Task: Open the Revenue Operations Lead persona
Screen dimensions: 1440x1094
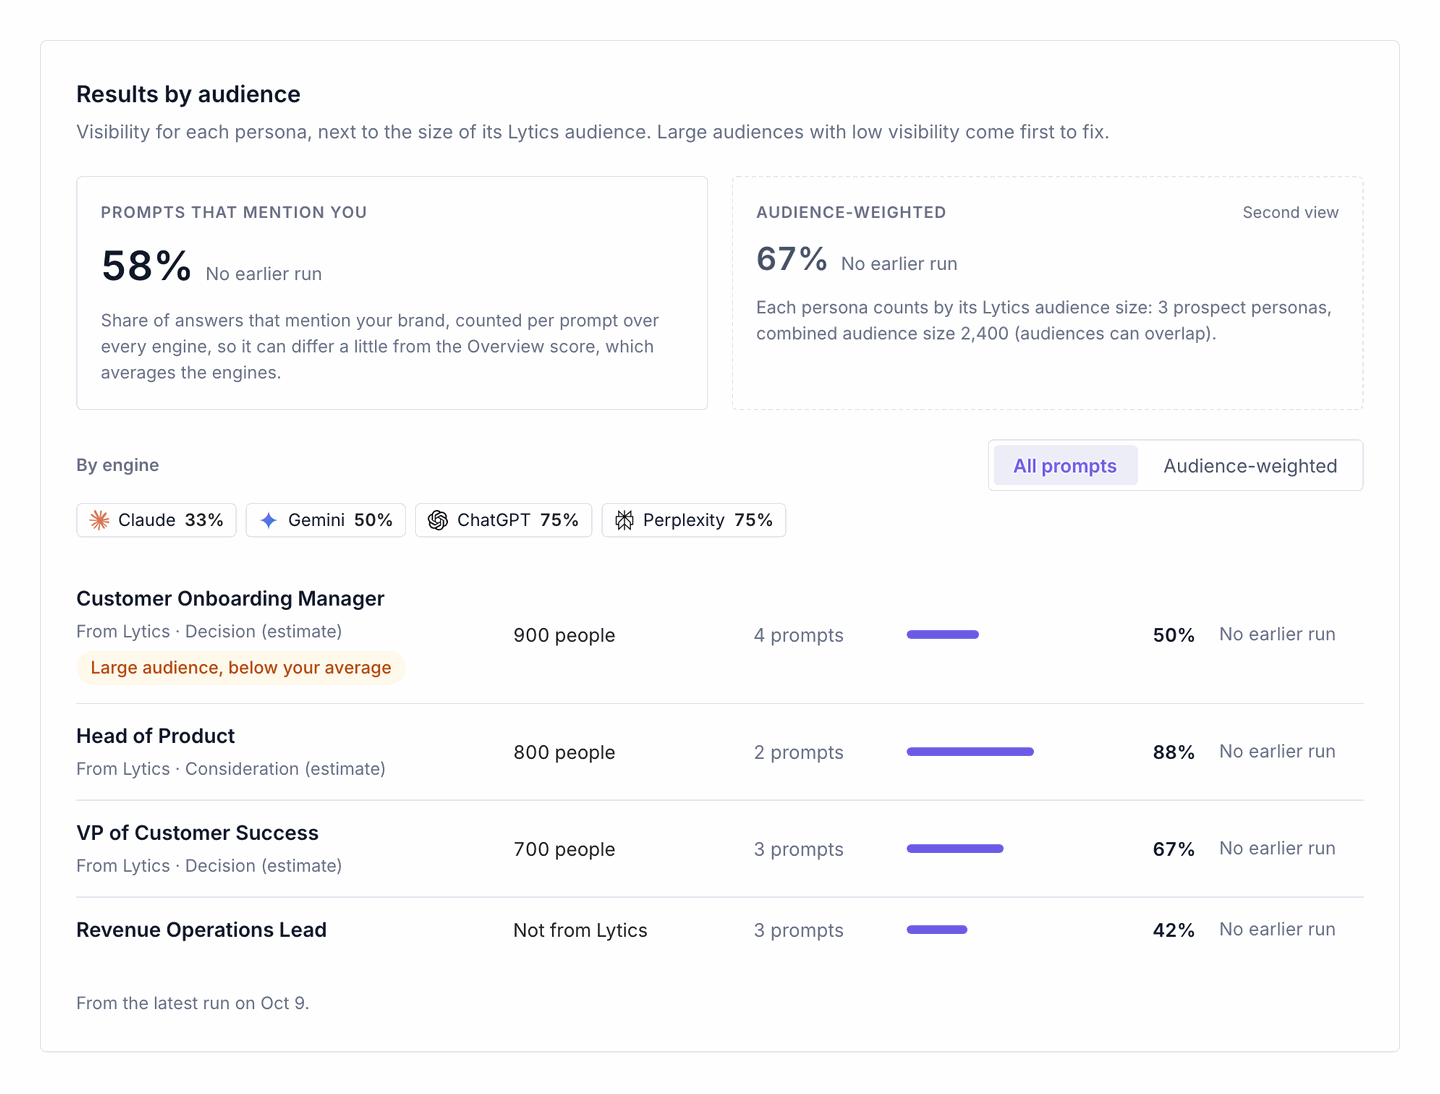Action: click(x=202, y=930)
